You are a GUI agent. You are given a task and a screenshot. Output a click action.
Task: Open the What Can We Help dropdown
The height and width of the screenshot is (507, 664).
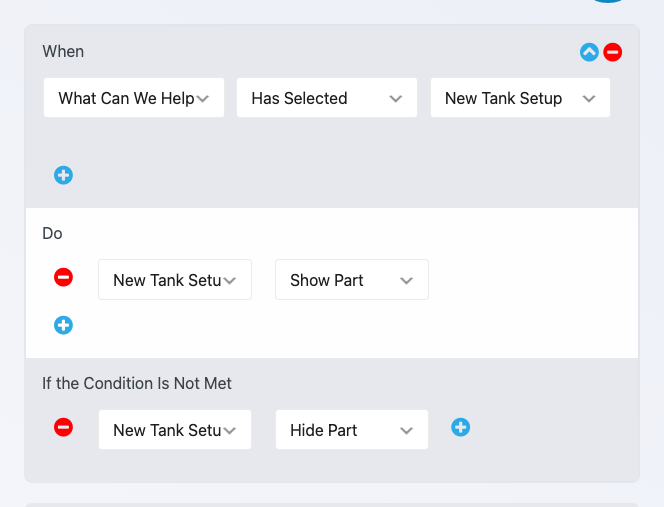(x=134, y=98)
